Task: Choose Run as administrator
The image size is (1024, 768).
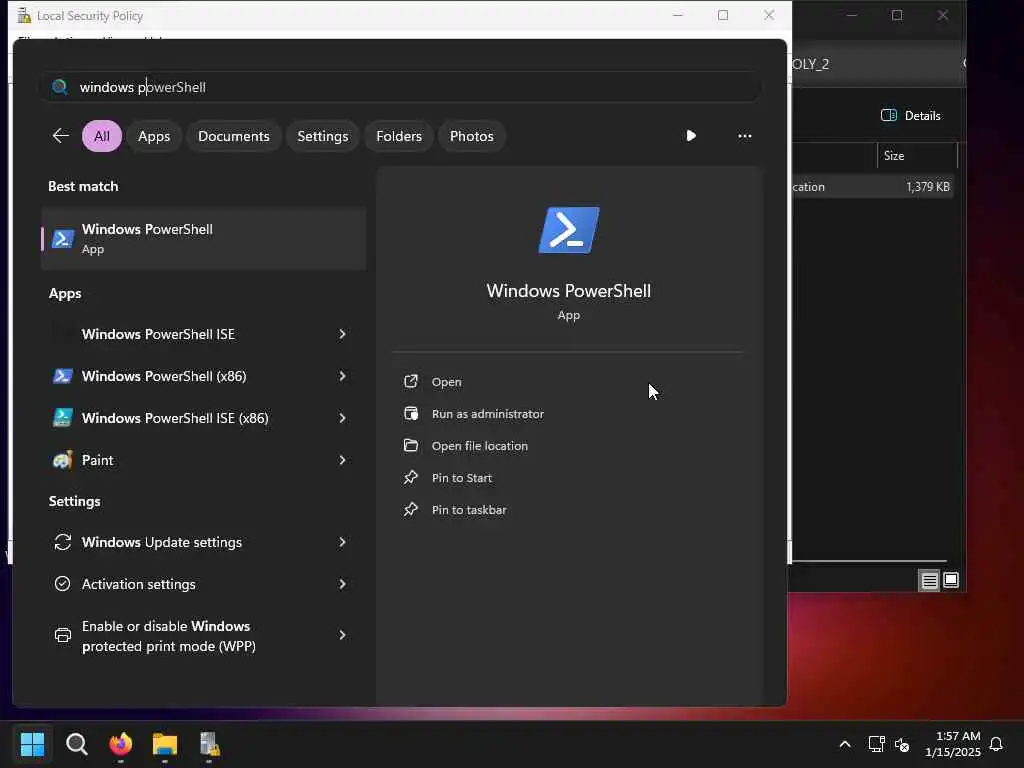Action: [x=488, y=414]
